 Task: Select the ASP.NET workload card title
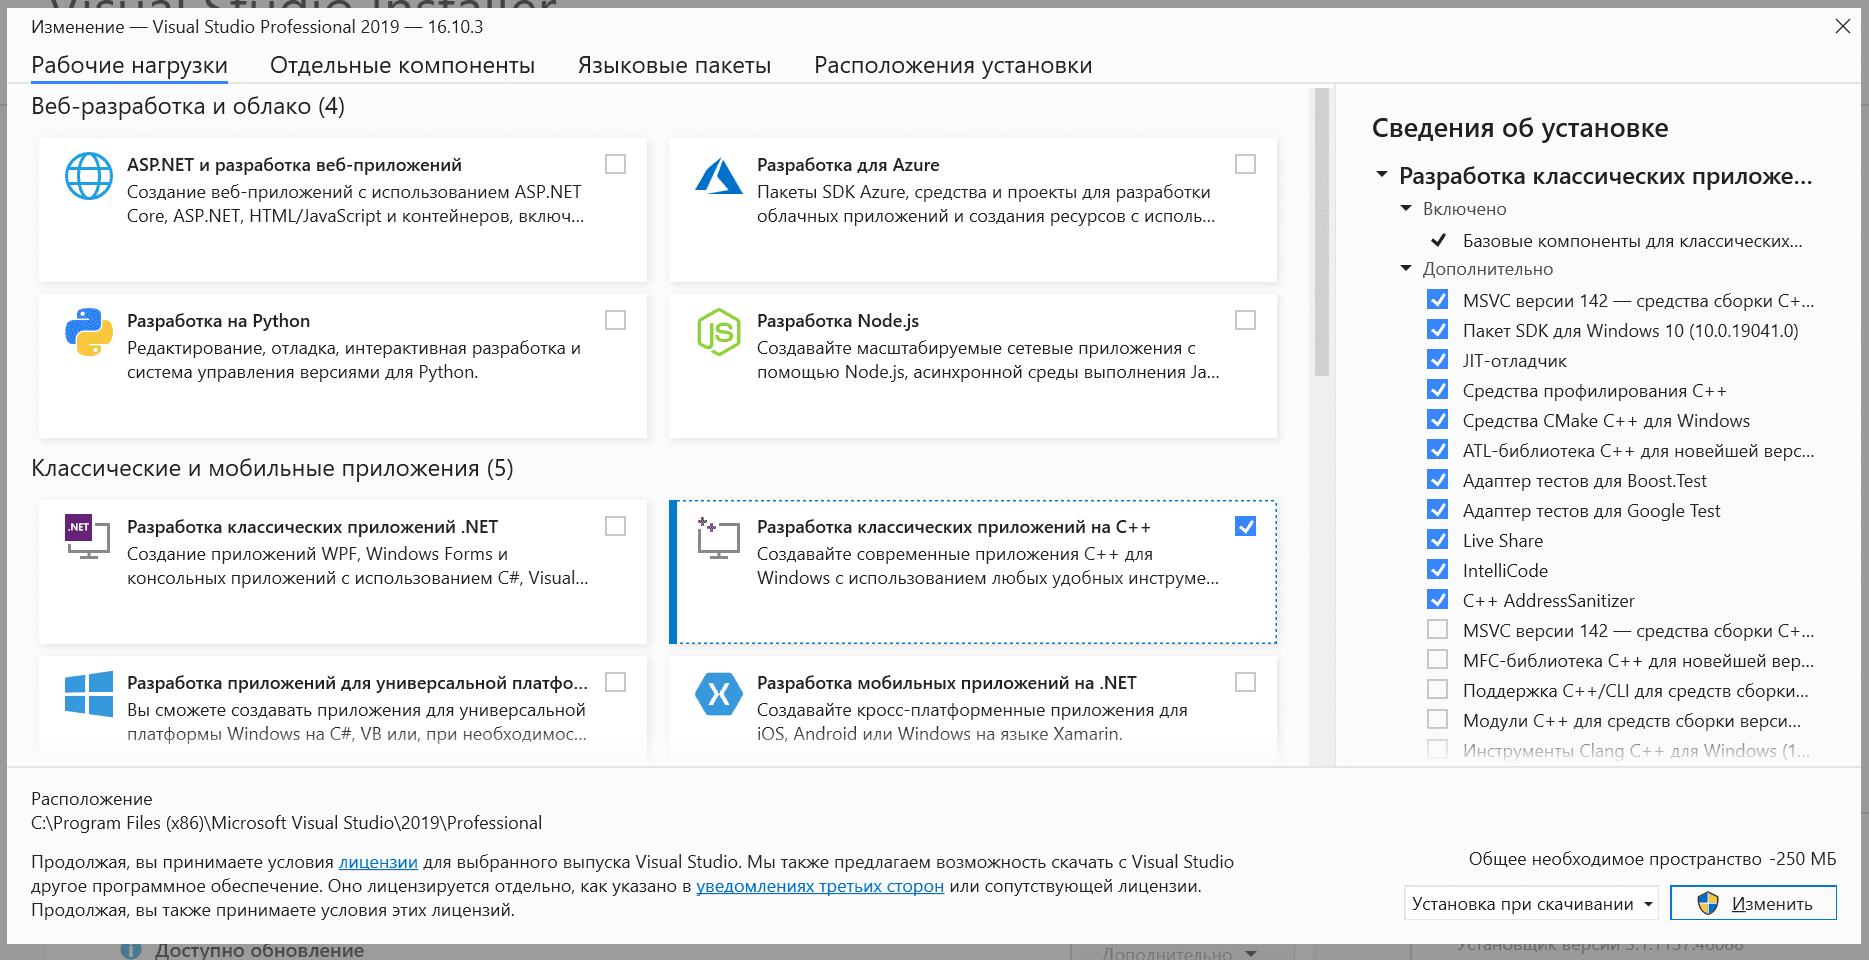pos(294,165)
